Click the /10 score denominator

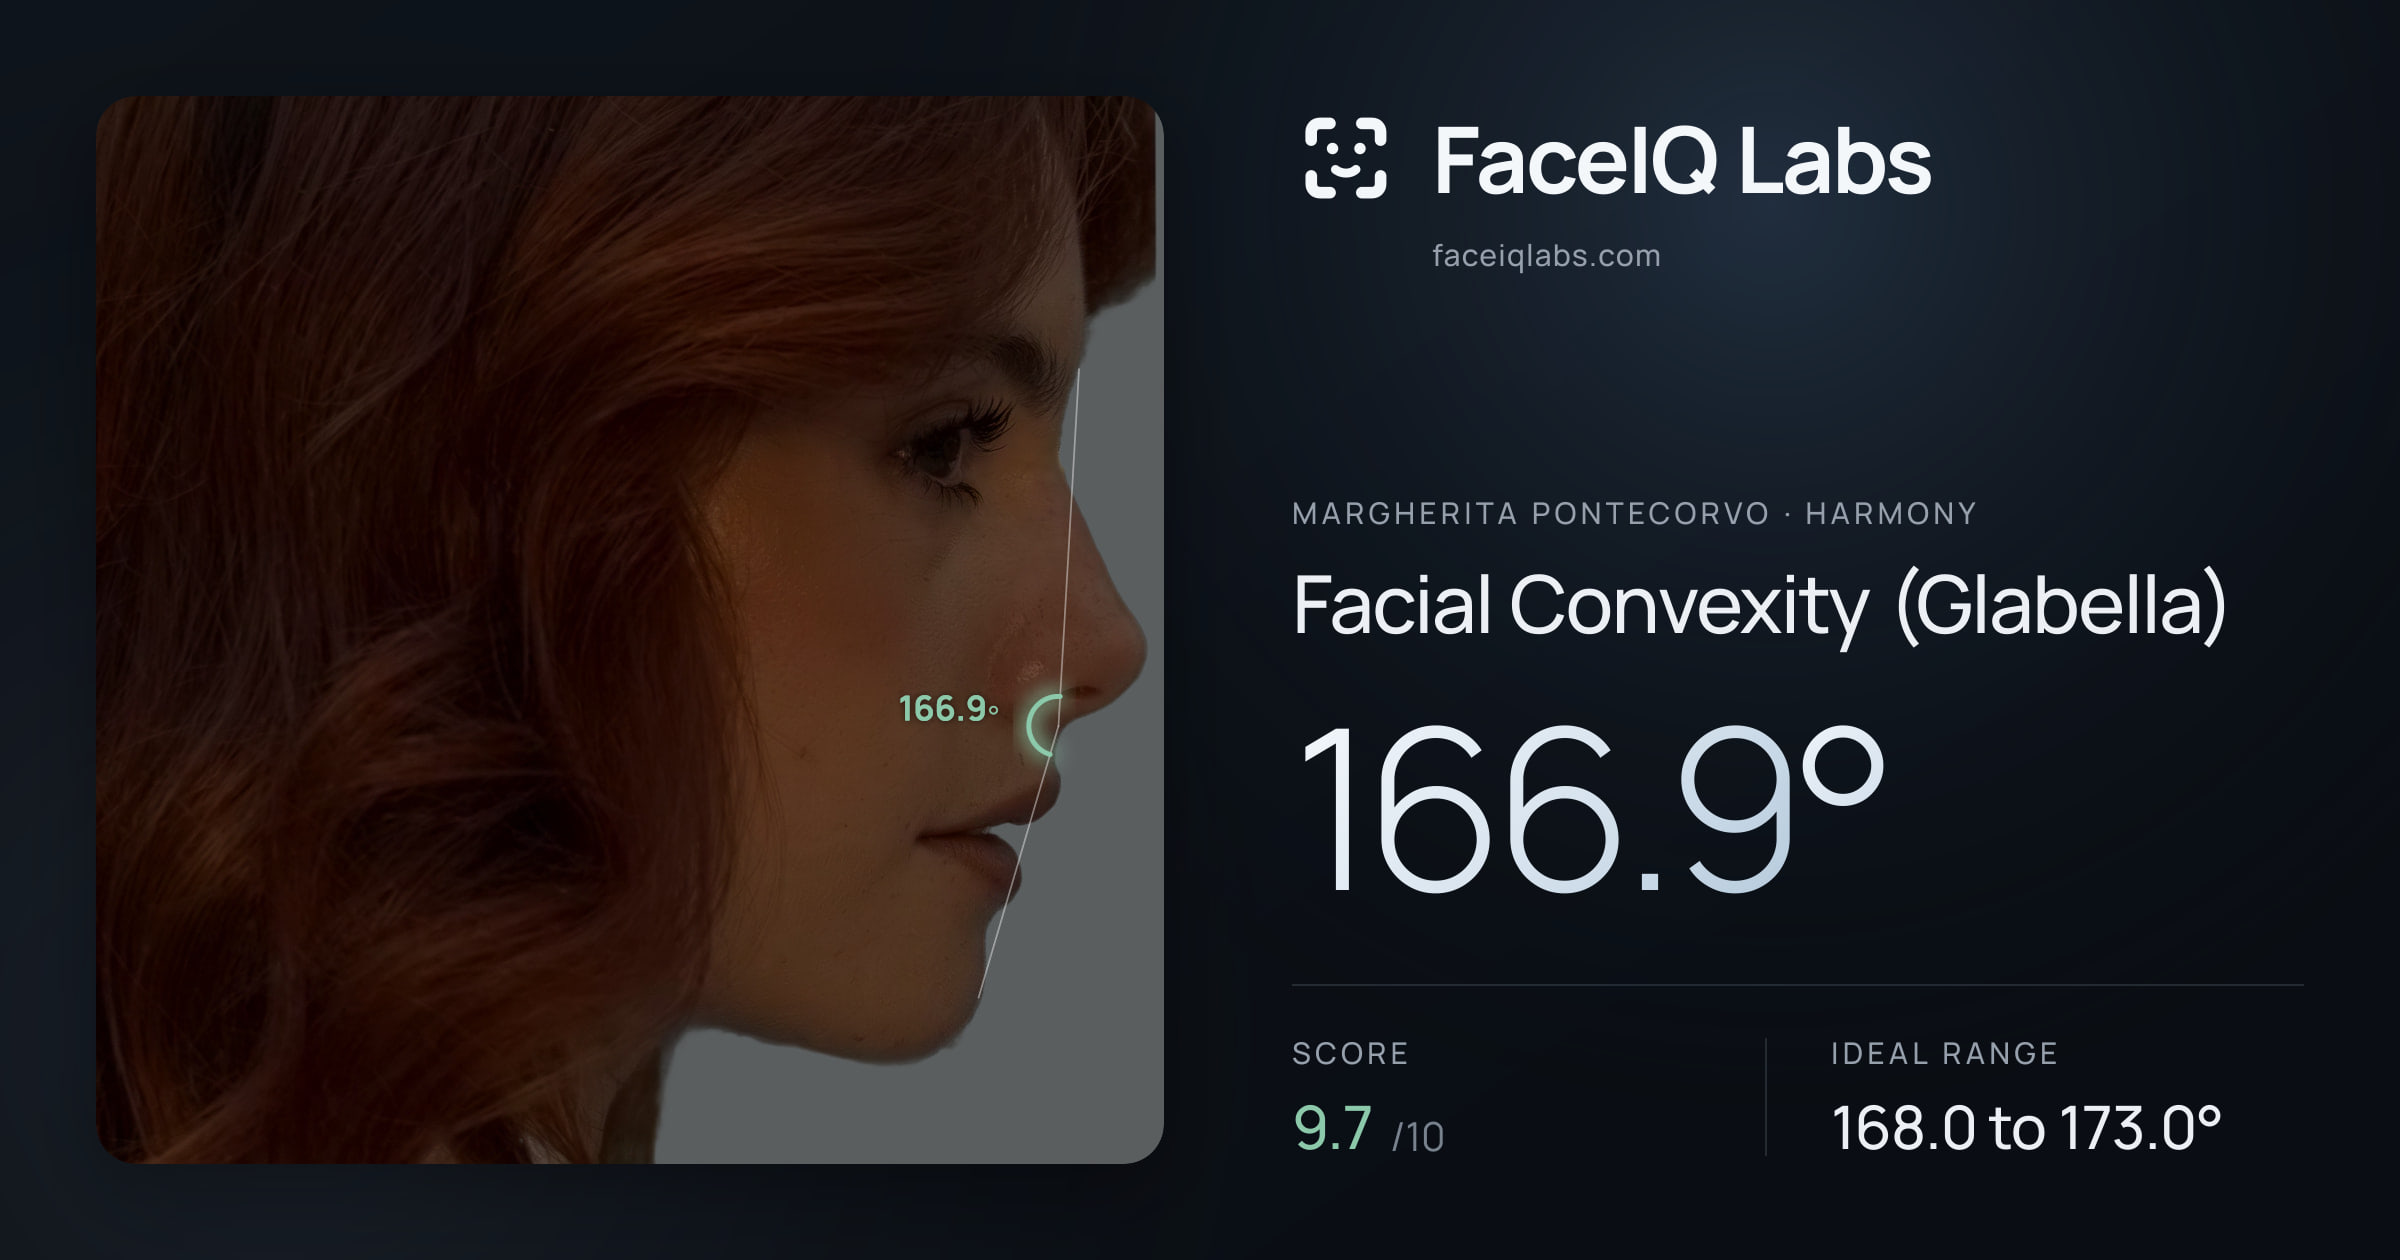click(x=1418, y=1137)
